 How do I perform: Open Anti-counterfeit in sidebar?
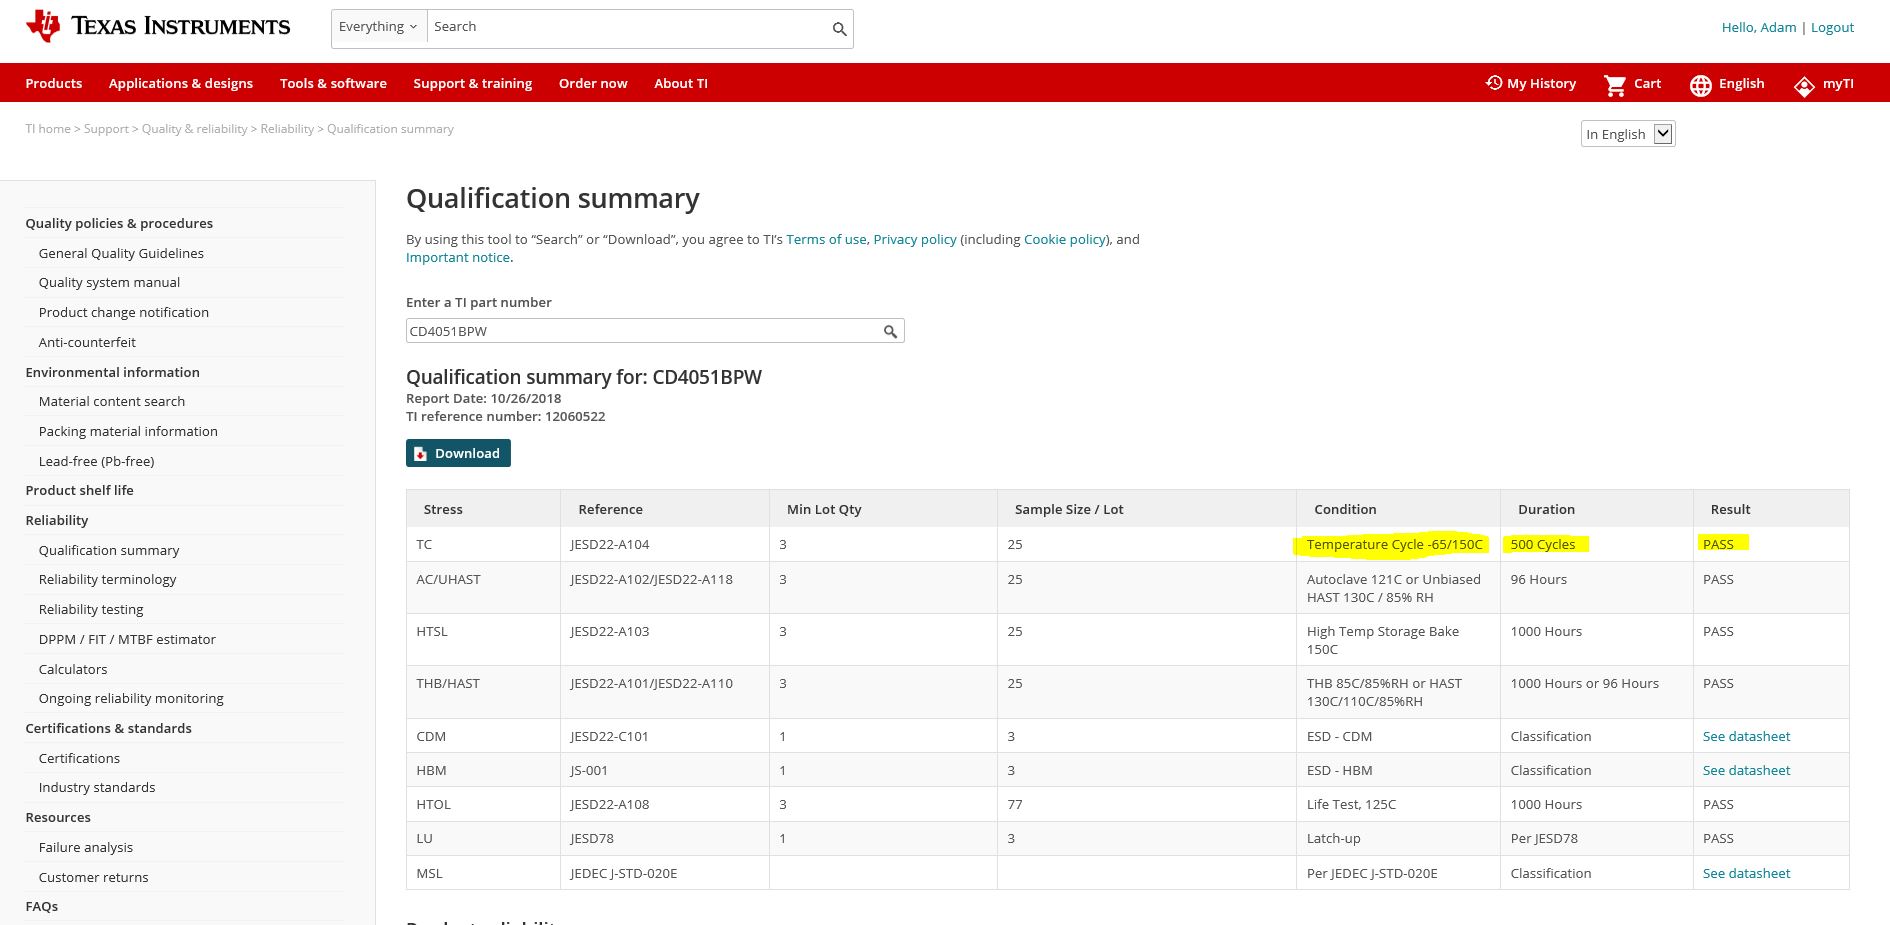tap(87, 342)
